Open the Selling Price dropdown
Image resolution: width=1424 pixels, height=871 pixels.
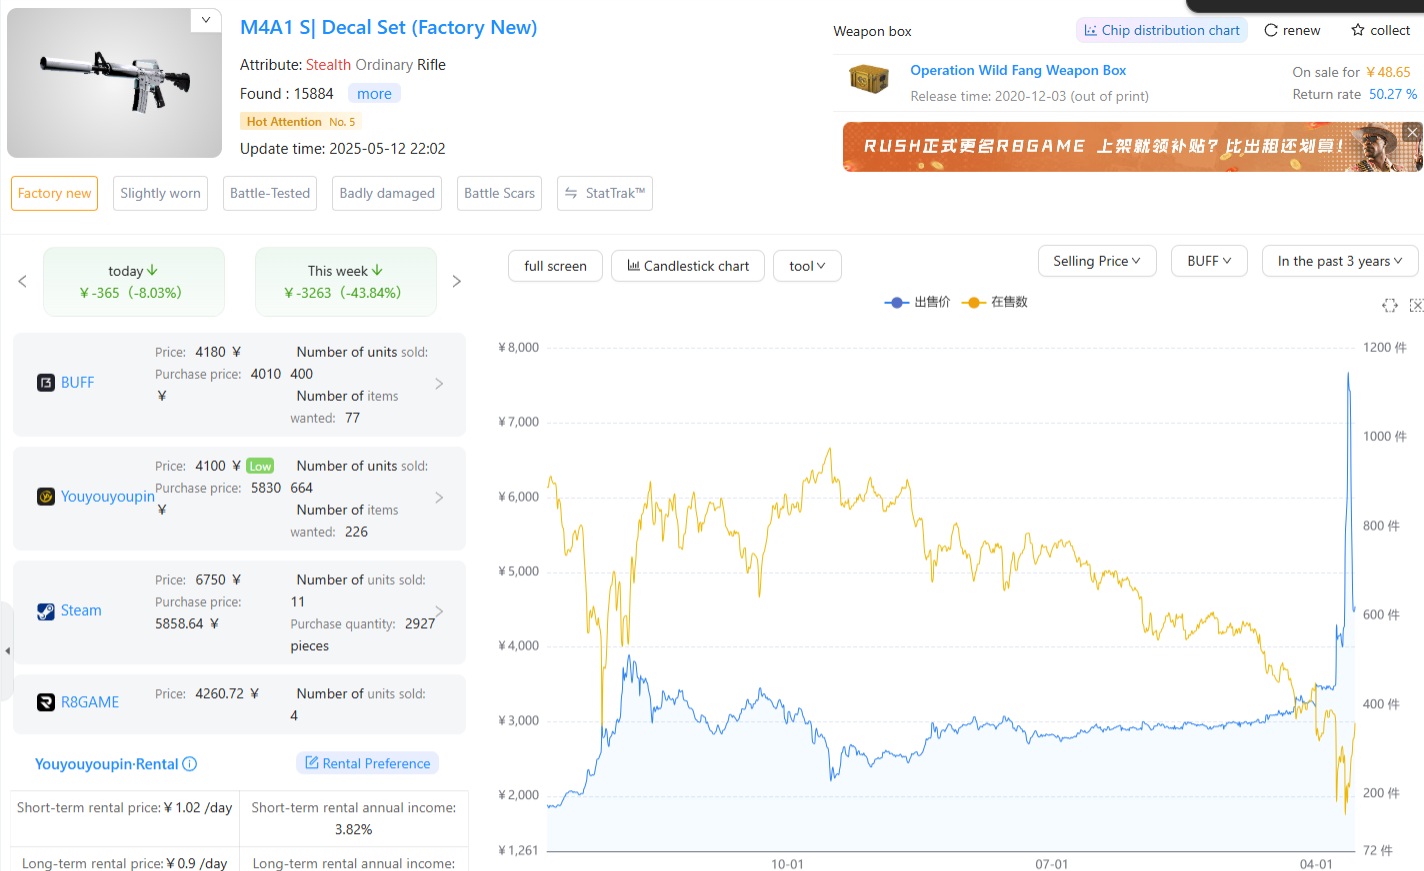click(1097, 261)
